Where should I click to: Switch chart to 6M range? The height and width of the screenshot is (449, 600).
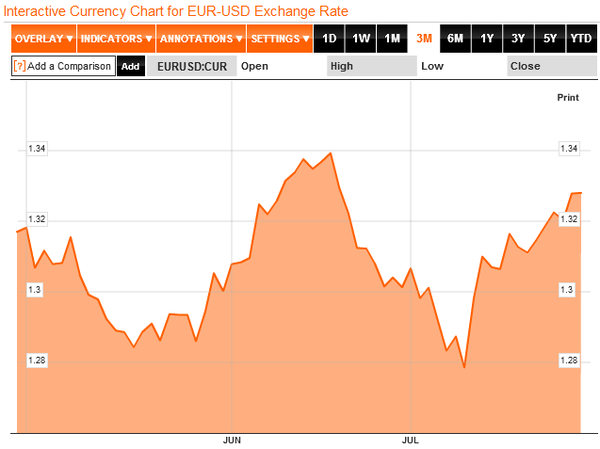455,39
